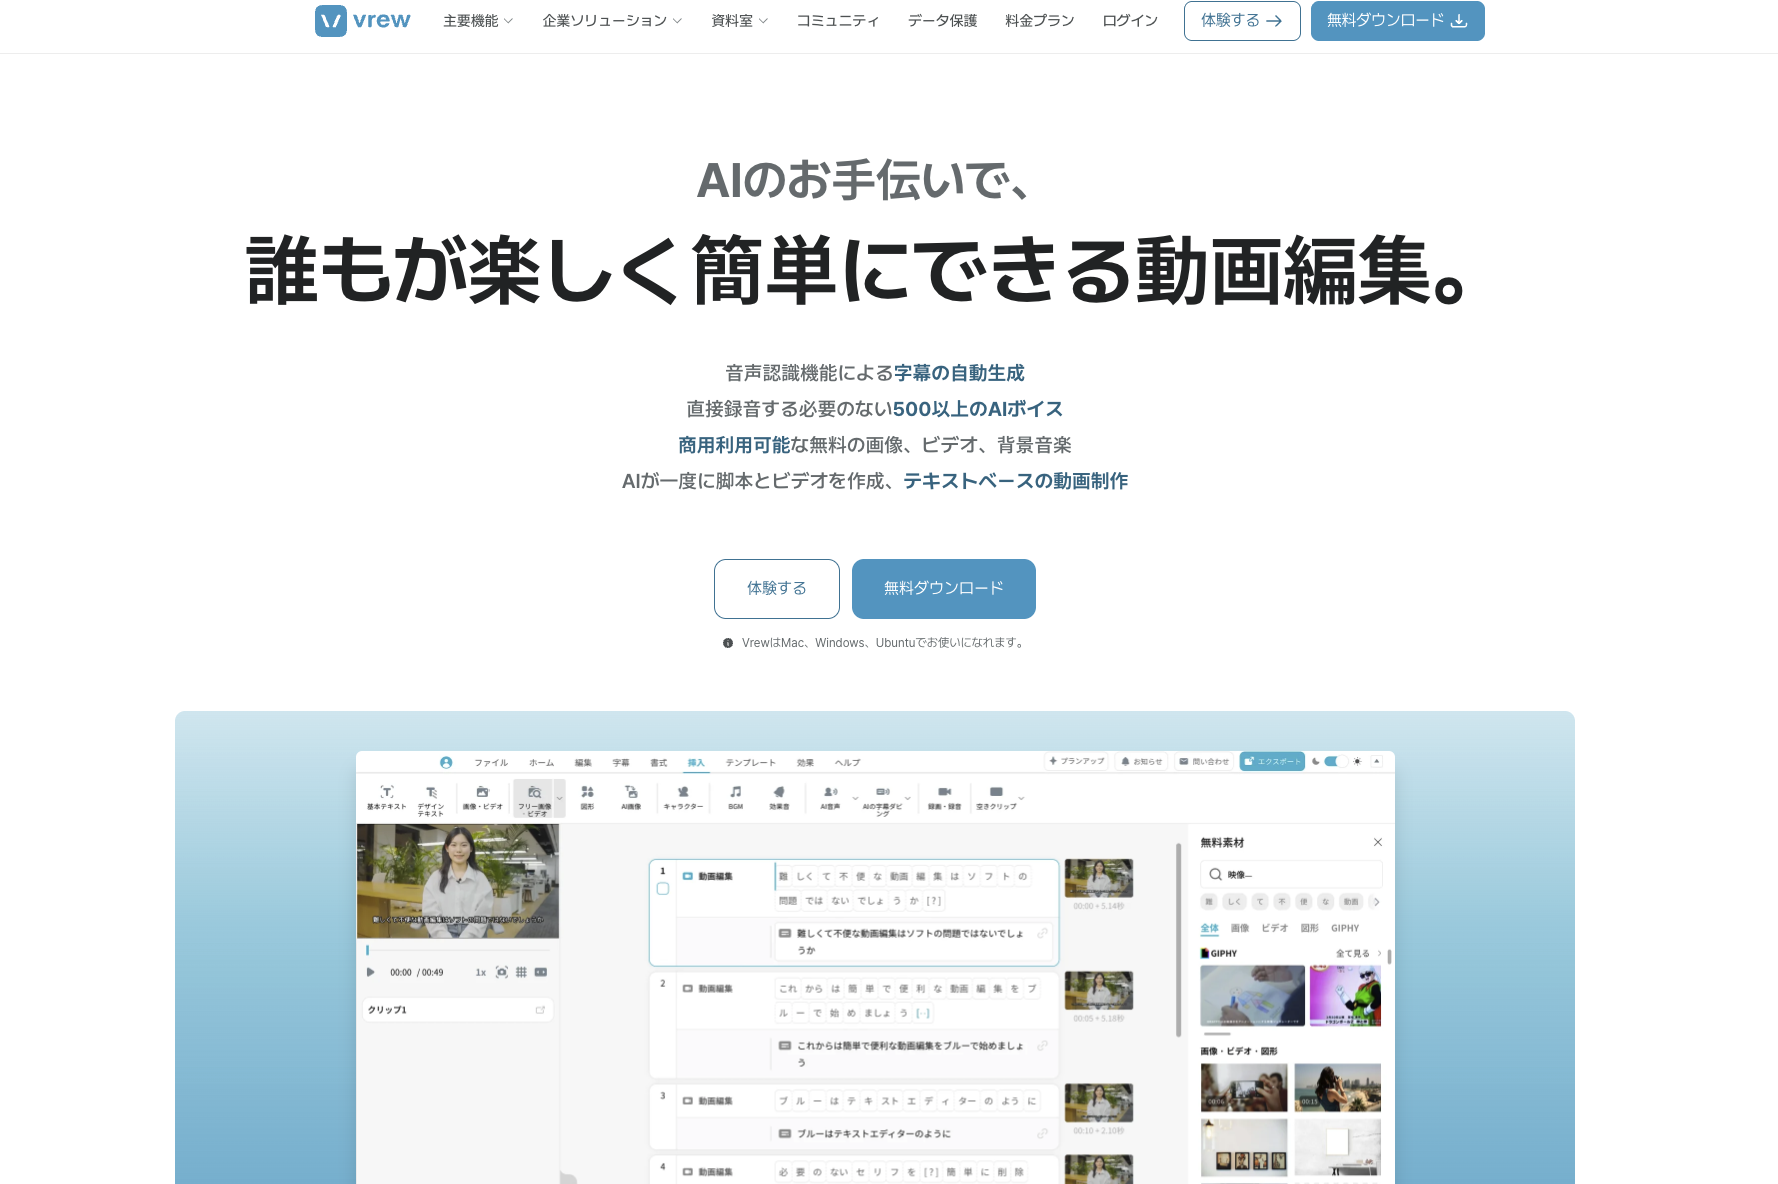
Task: Open the 主要機能 dropdown menu
Action: pyautogui.click(x=478, y=21)
